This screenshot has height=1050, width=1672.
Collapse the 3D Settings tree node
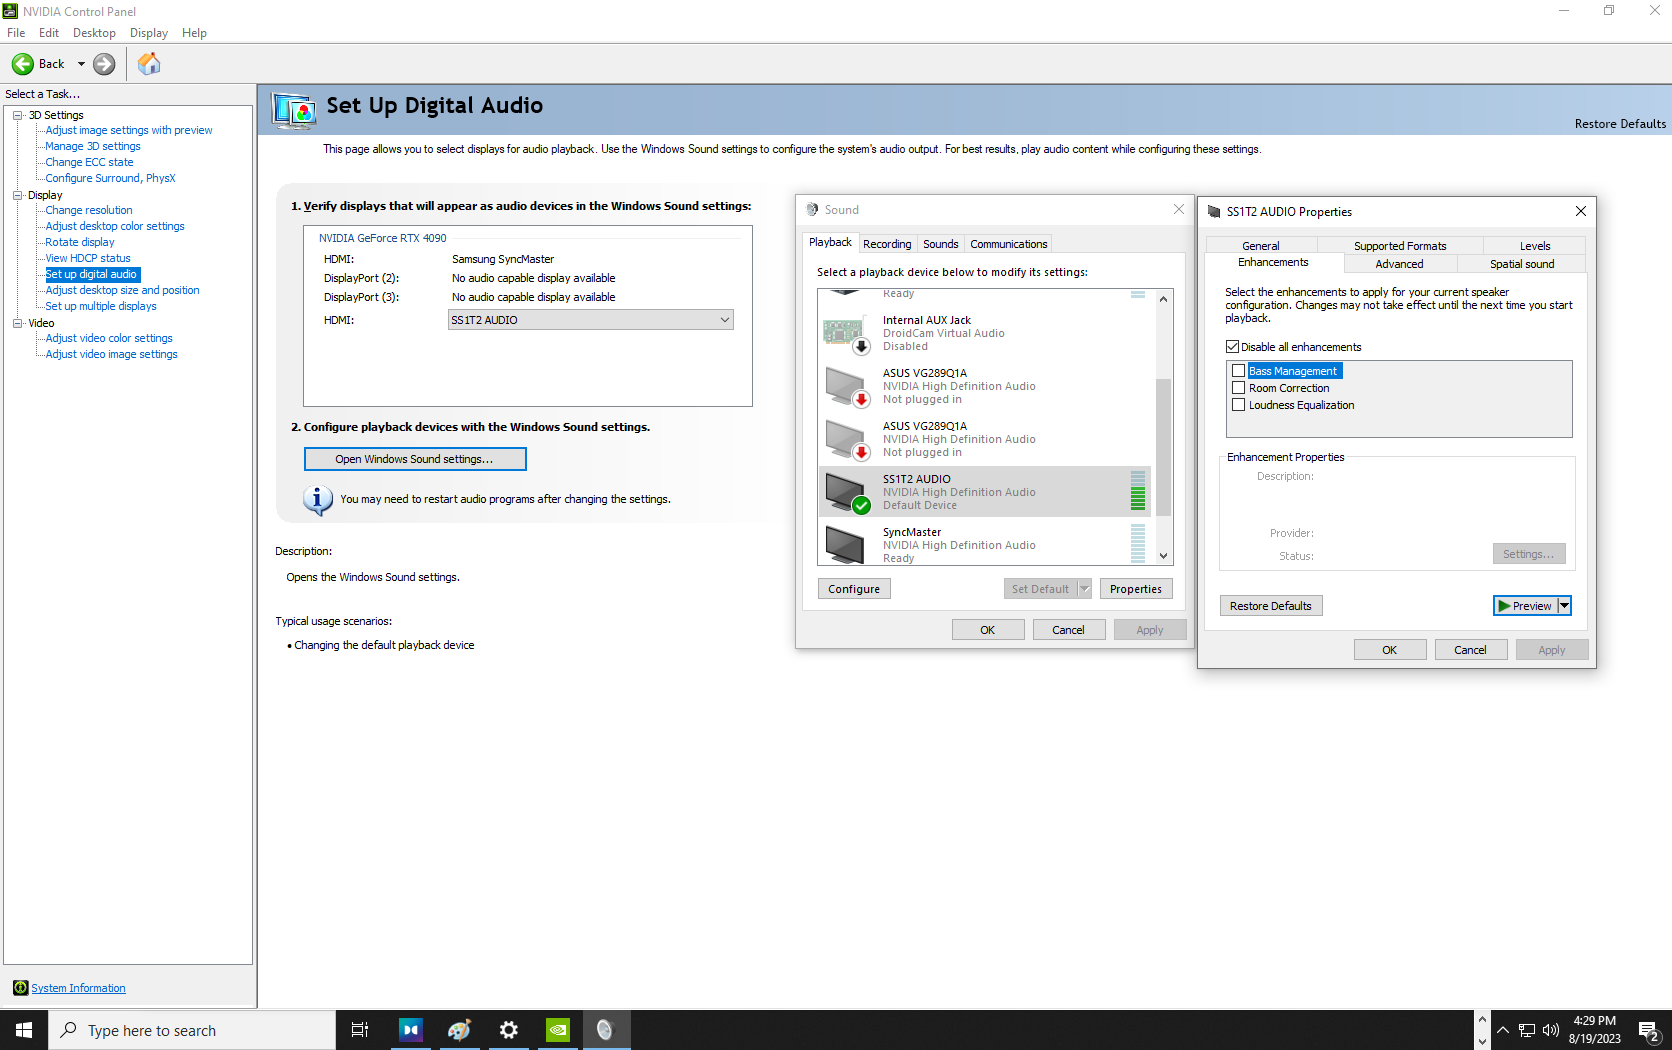point(17,115)
